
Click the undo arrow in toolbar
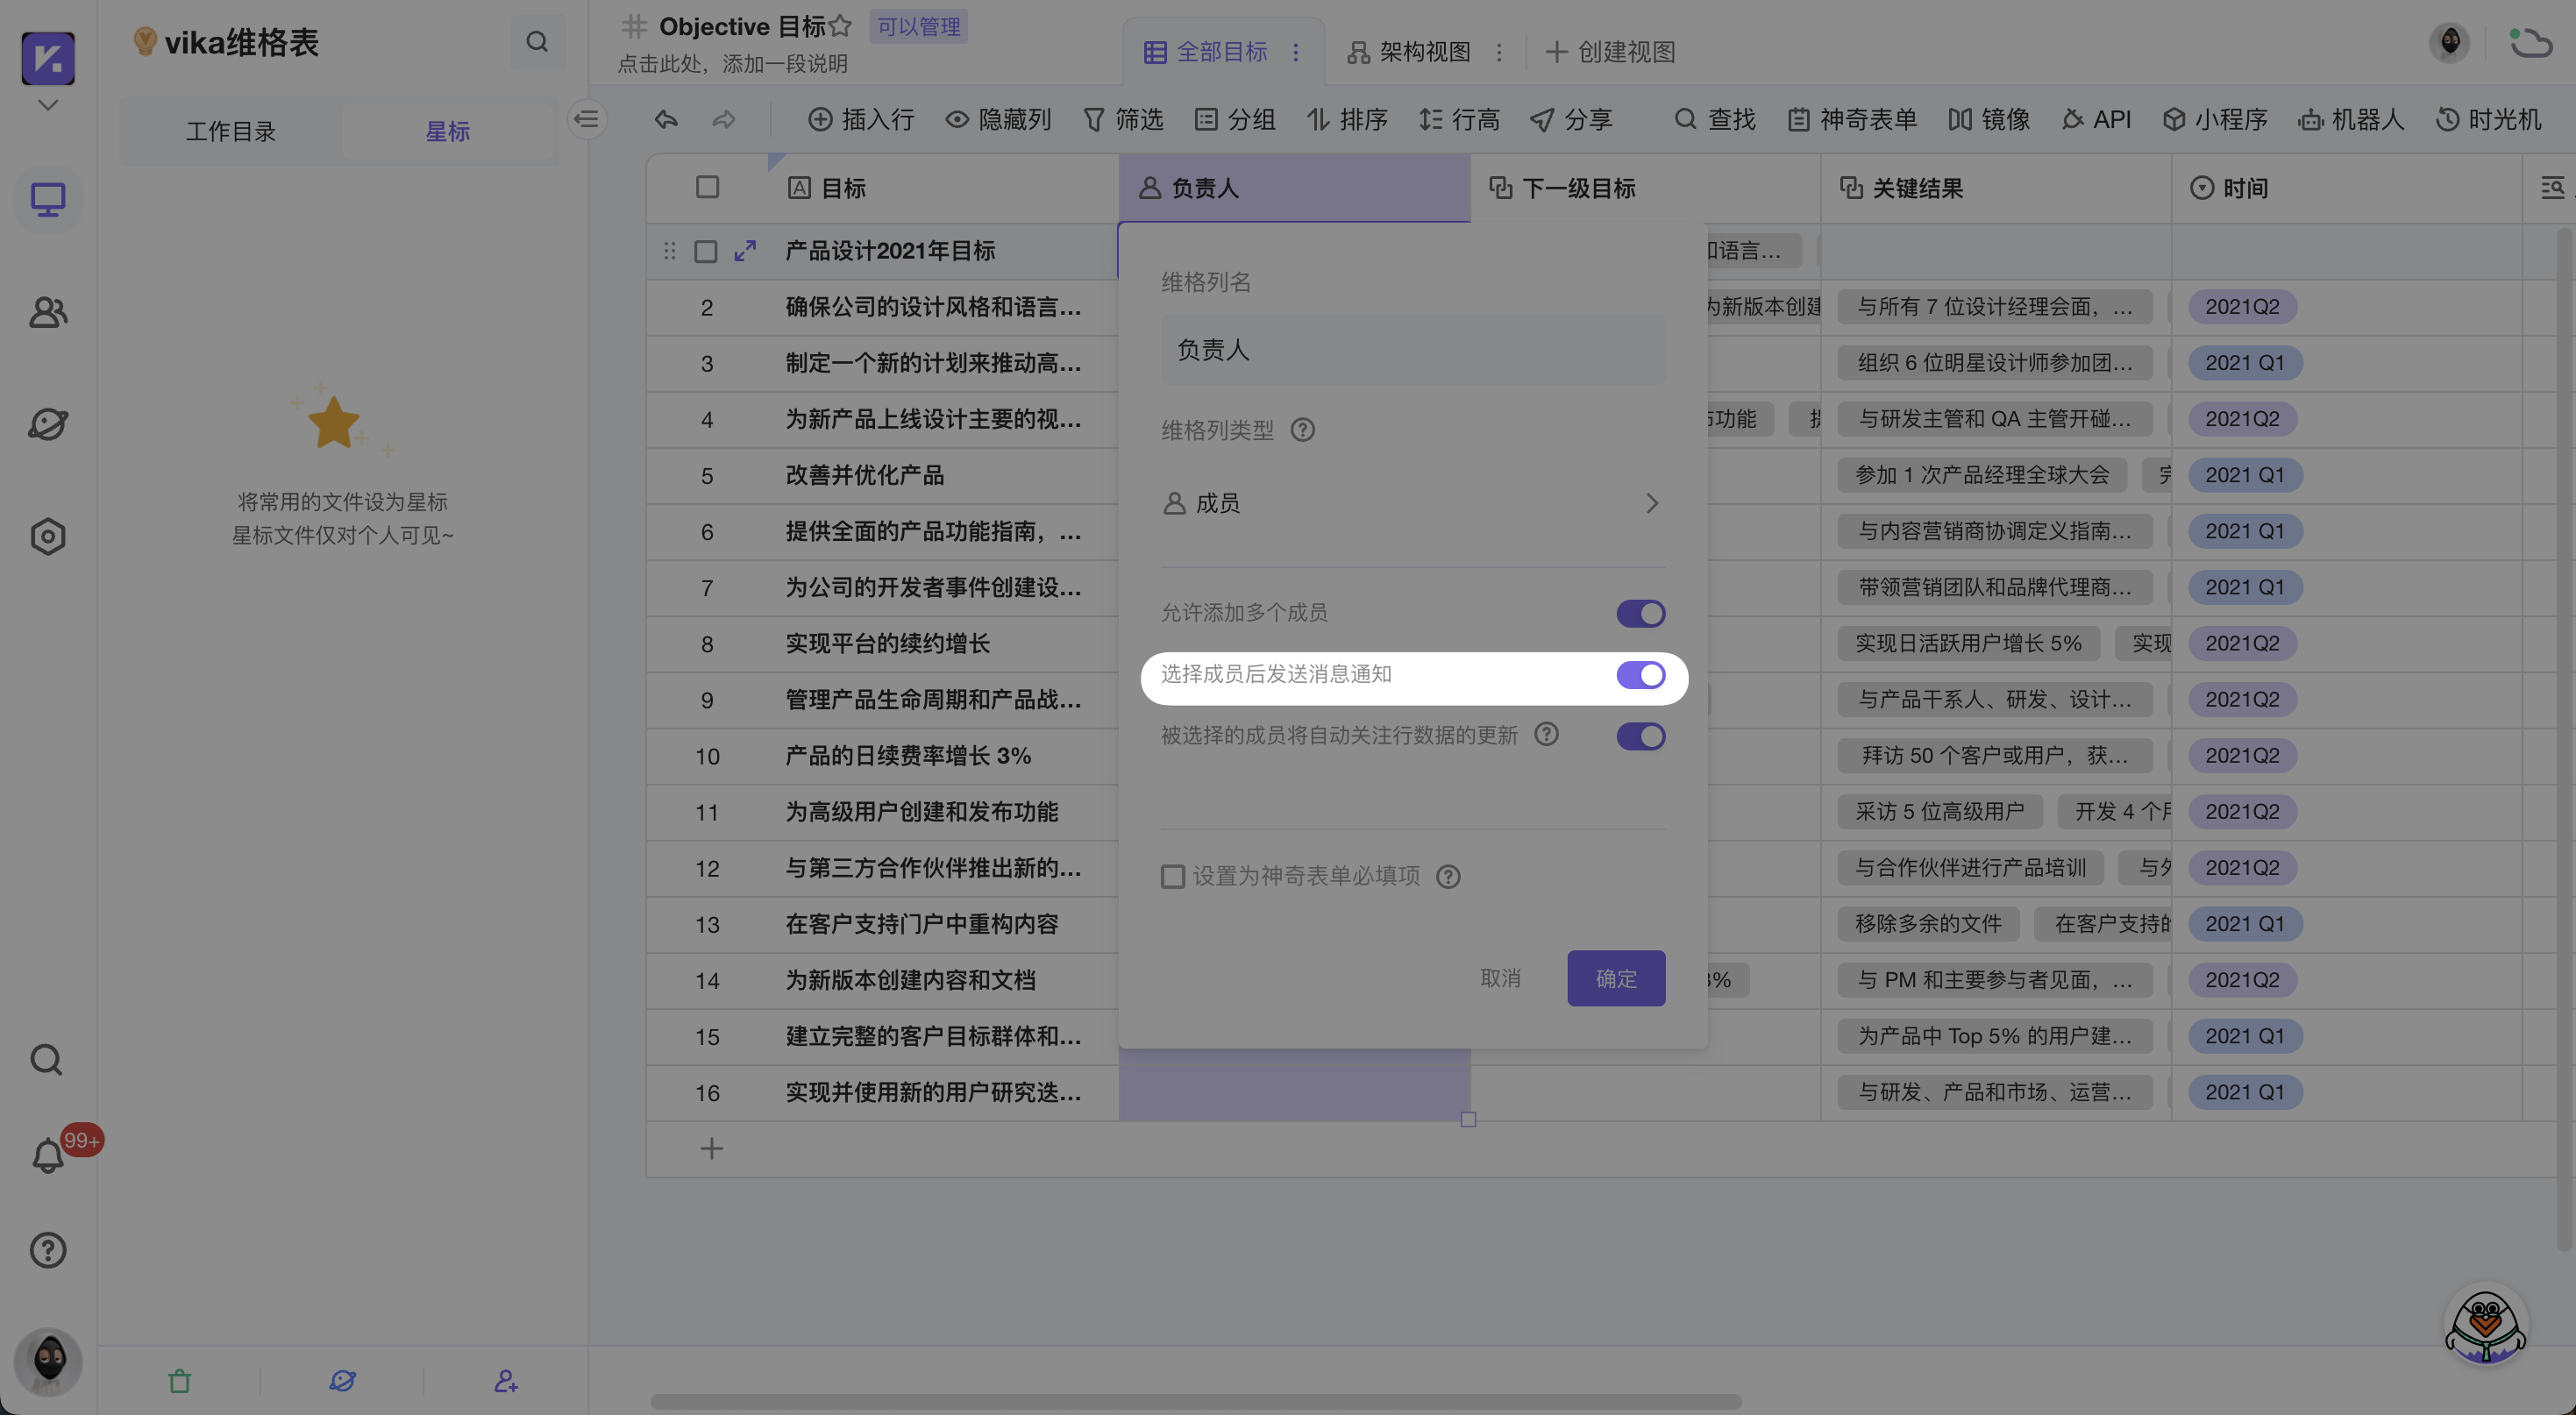point(666,120)
